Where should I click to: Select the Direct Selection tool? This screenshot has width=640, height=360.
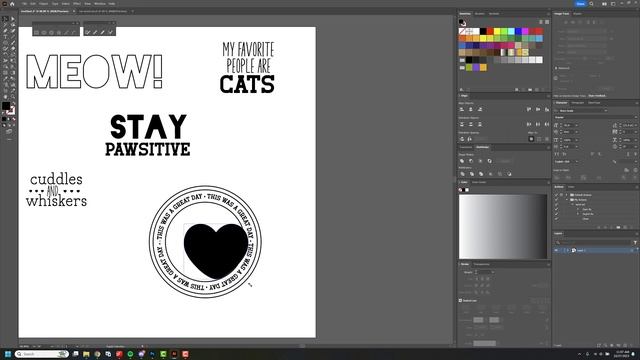13,19
